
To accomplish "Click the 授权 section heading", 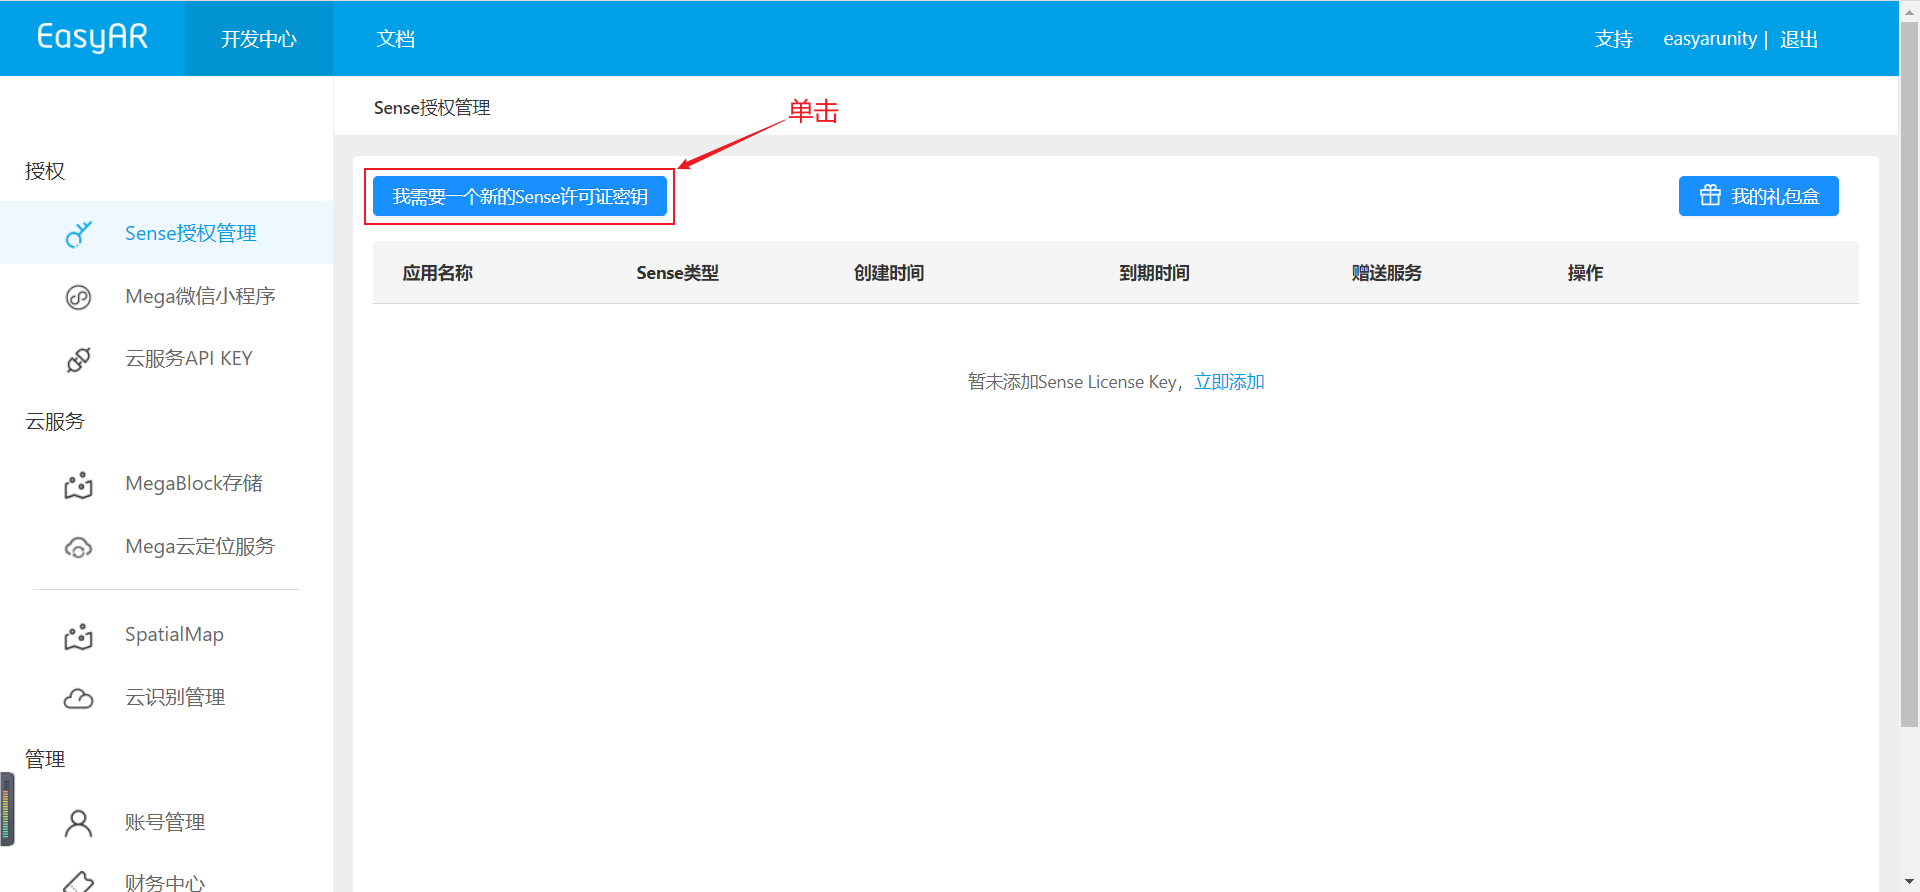I will (45, 171).
